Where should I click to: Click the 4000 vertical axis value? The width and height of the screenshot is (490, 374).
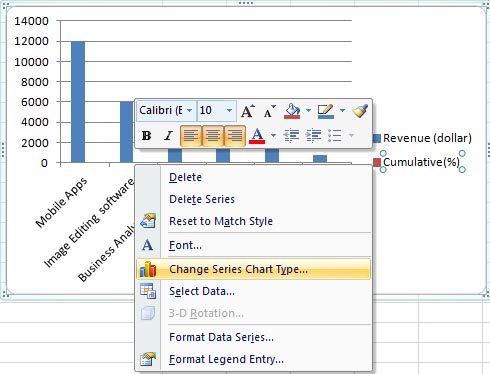pos(35,122)
